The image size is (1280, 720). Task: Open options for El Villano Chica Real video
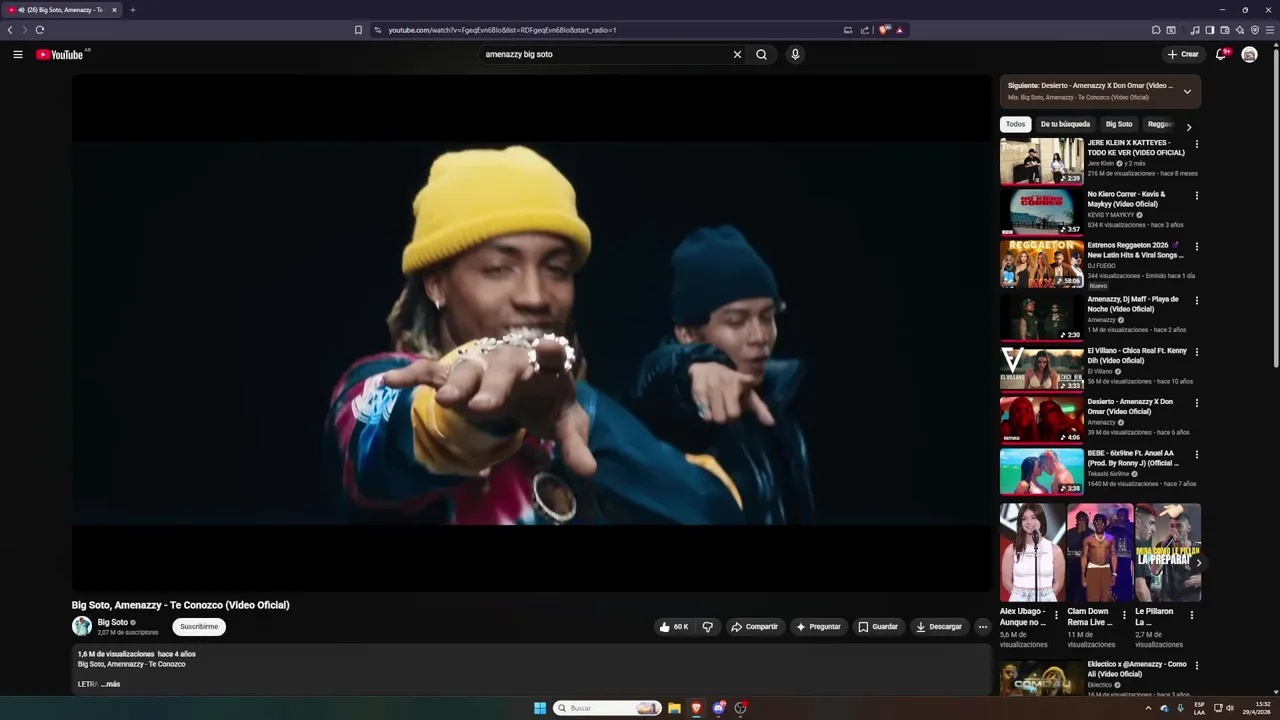[1196, 352]
